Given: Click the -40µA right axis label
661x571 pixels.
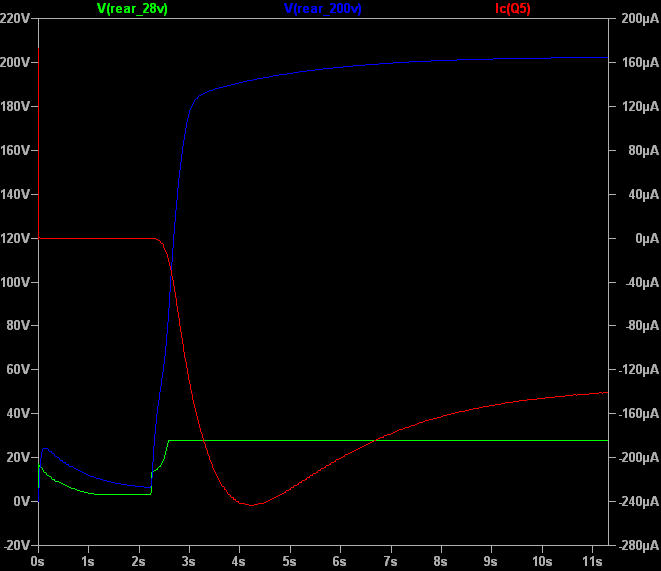Looking at the screenshot, I should pyautogui.click(x=642, y=282).
